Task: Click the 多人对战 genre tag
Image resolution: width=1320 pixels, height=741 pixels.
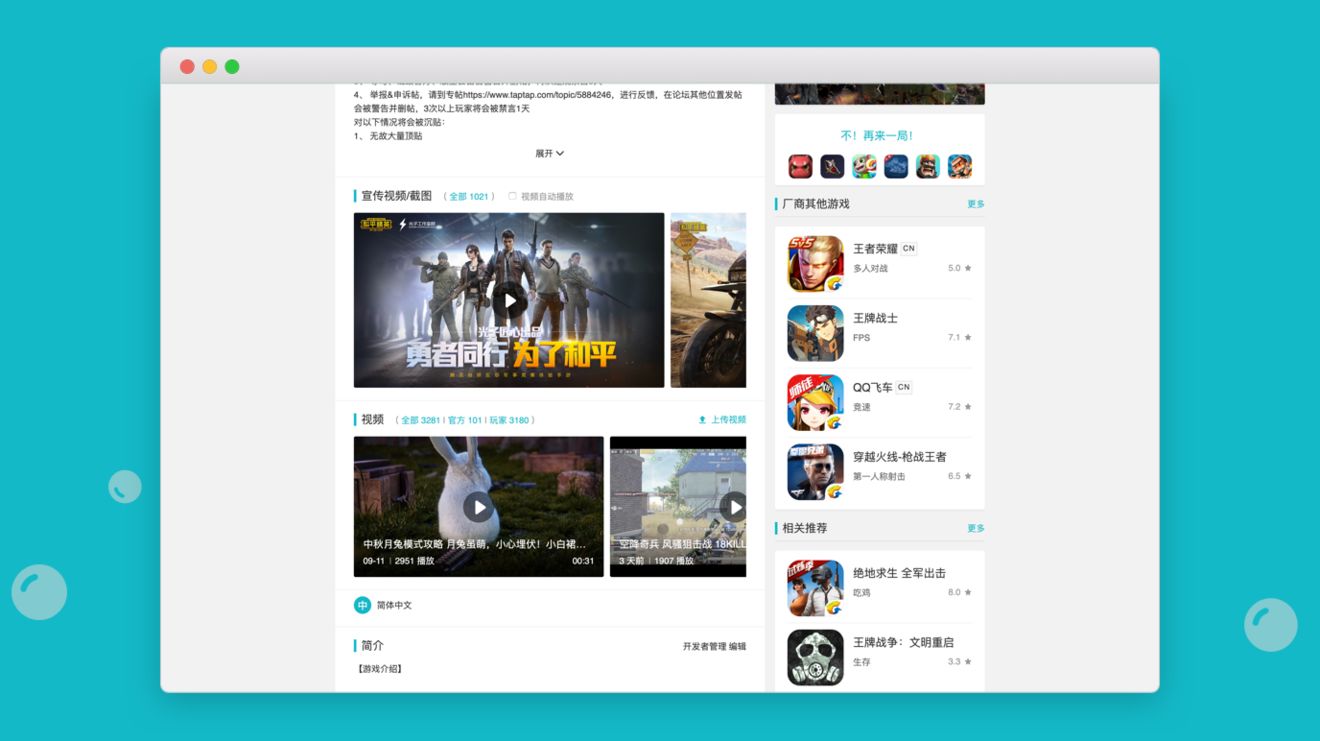Action: point(870,269)
